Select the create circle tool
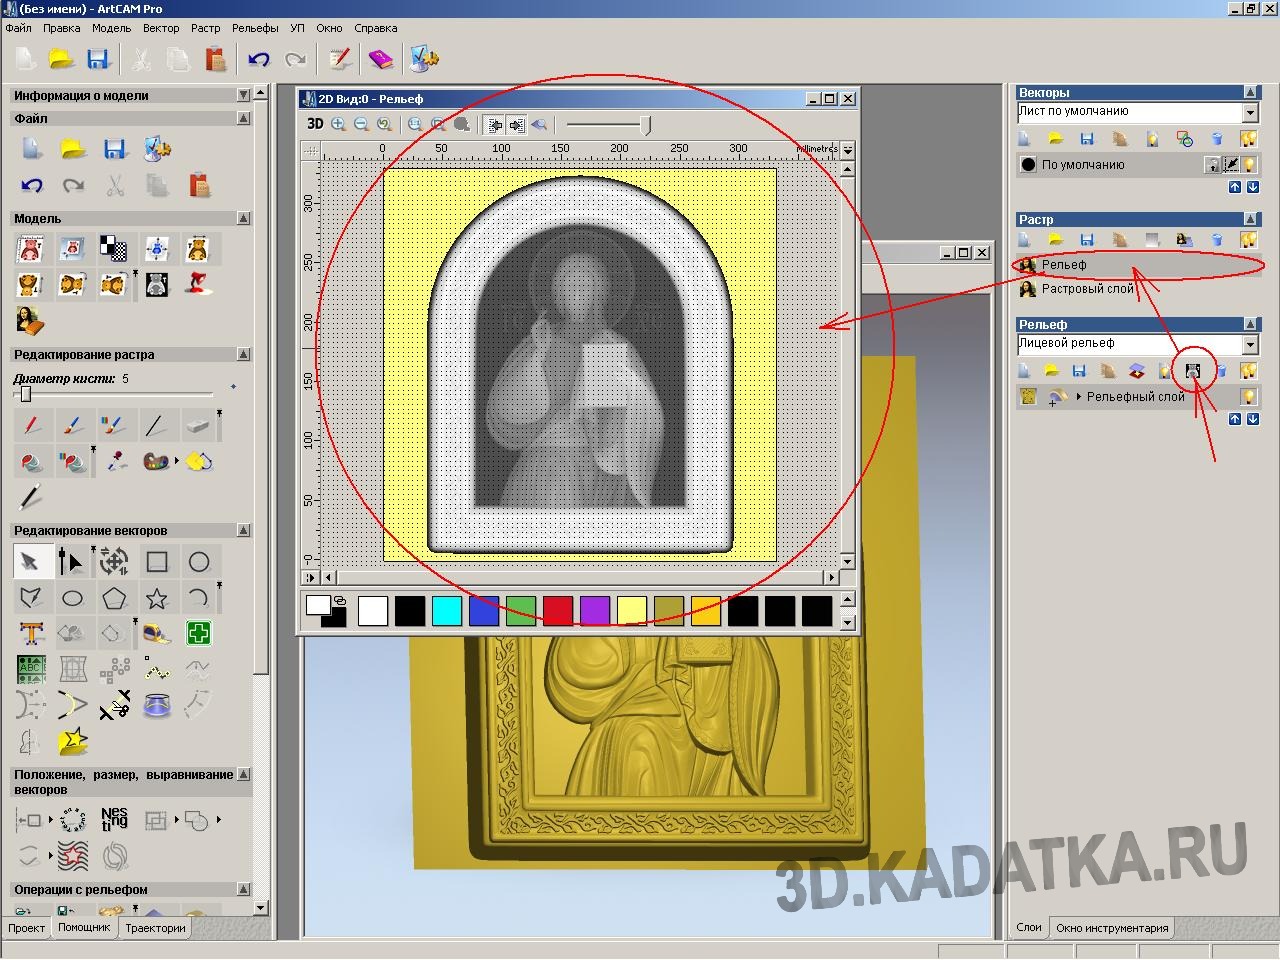This screenshot has width=1280, height=960. click(199, 562)
